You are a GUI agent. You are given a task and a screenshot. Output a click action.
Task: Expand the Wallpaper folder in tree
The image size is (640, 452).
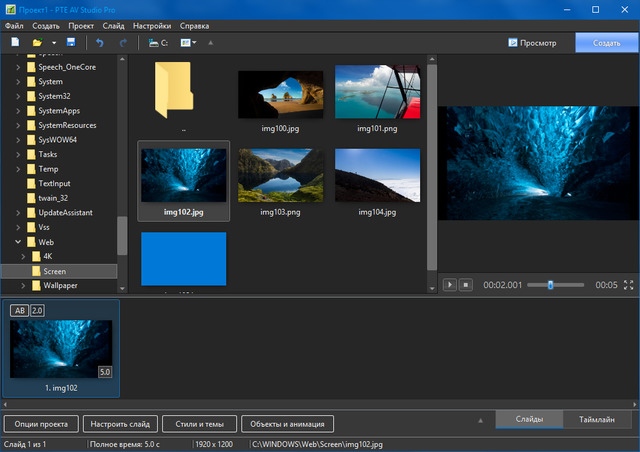click(21, 285)
